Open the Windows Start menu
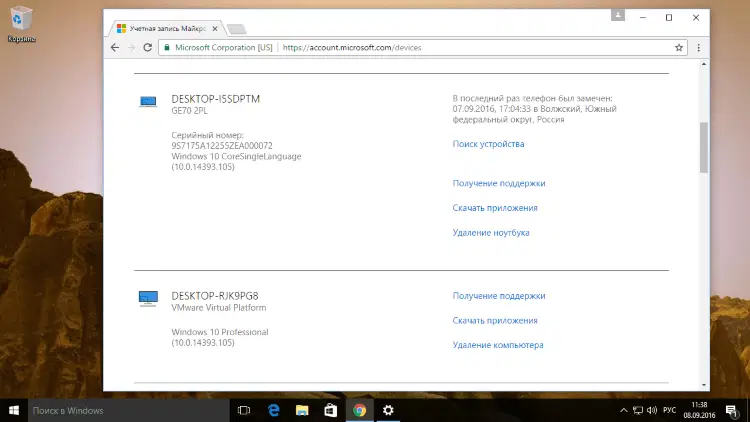The width and height of the screenshot is (750, 422). point(14,411)
